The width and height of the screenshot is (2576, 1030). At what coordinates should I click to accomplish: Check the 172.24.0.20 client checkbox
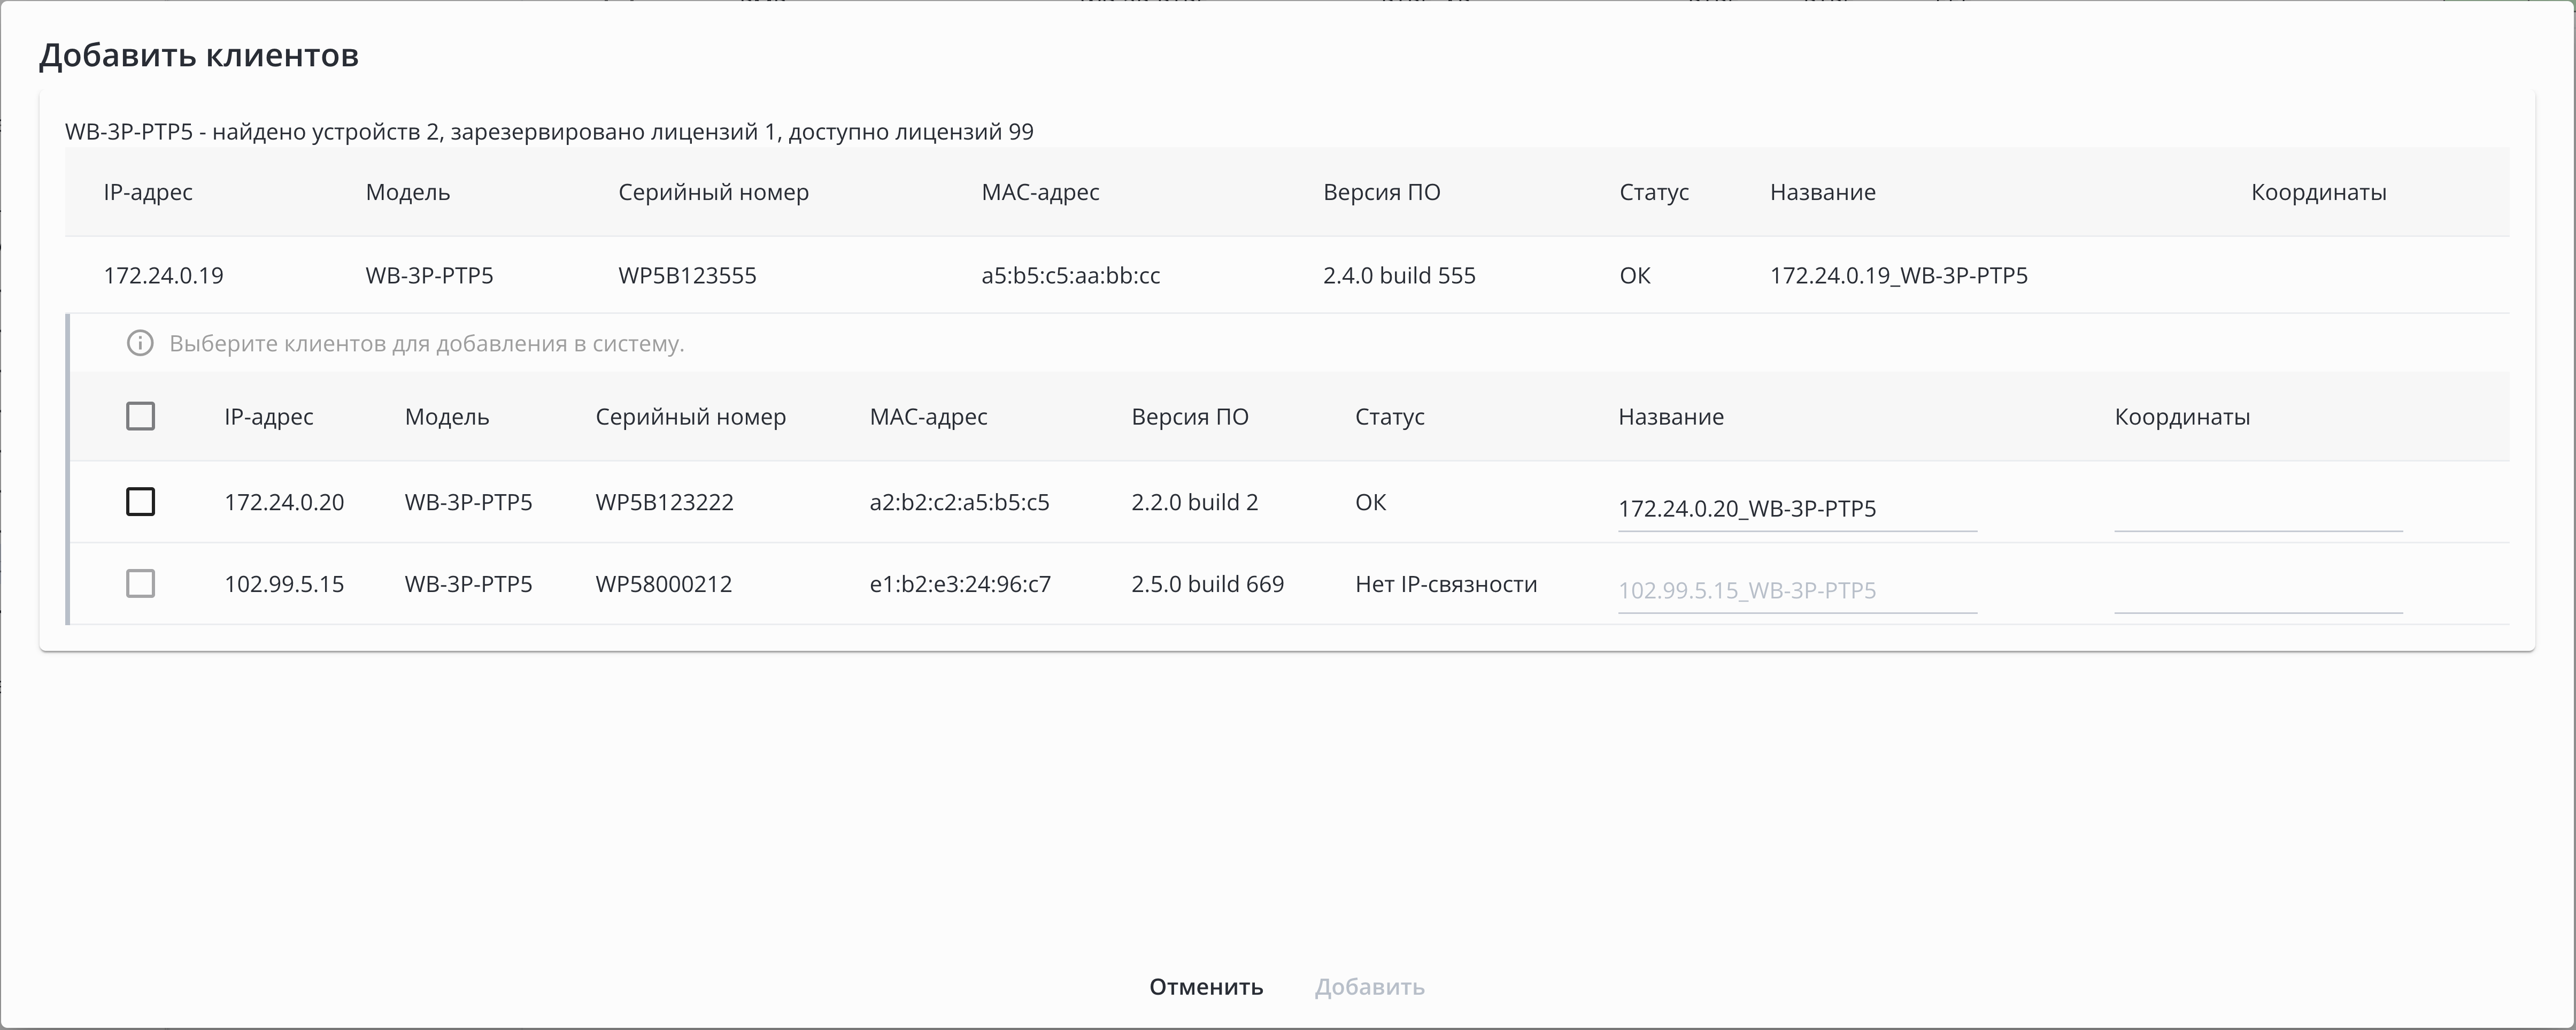coord(140,502)
